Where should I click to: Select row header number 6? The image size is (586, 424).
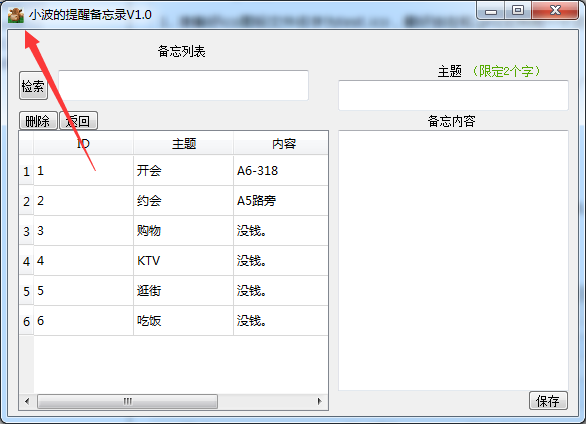click(26, 321)
